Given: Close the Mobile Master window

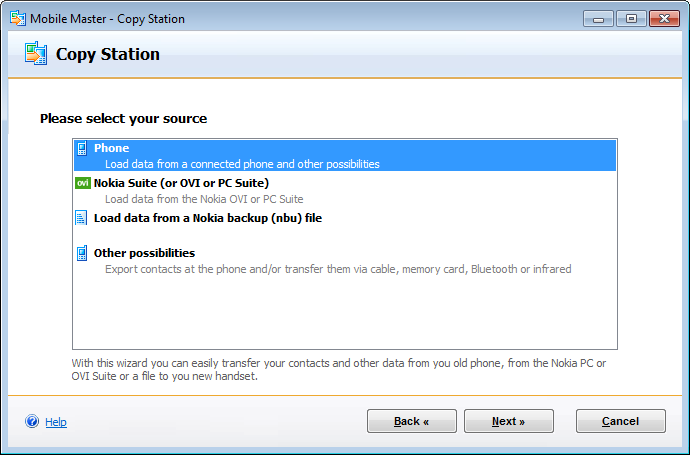Looking at the screenshot, I should coord(663,18).
